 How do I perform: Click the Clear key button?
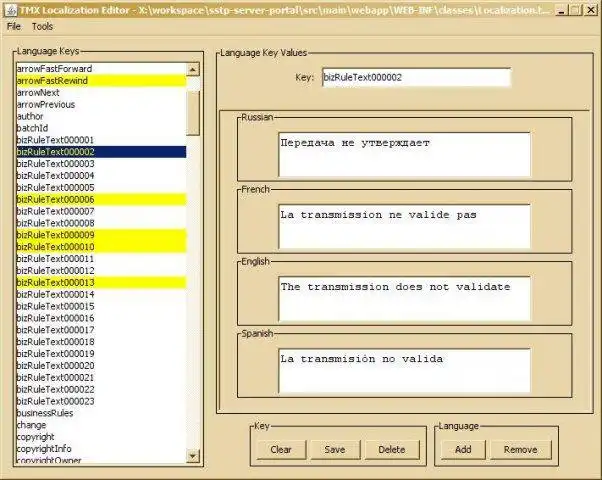pyautogui.click(x=281, y=450)
